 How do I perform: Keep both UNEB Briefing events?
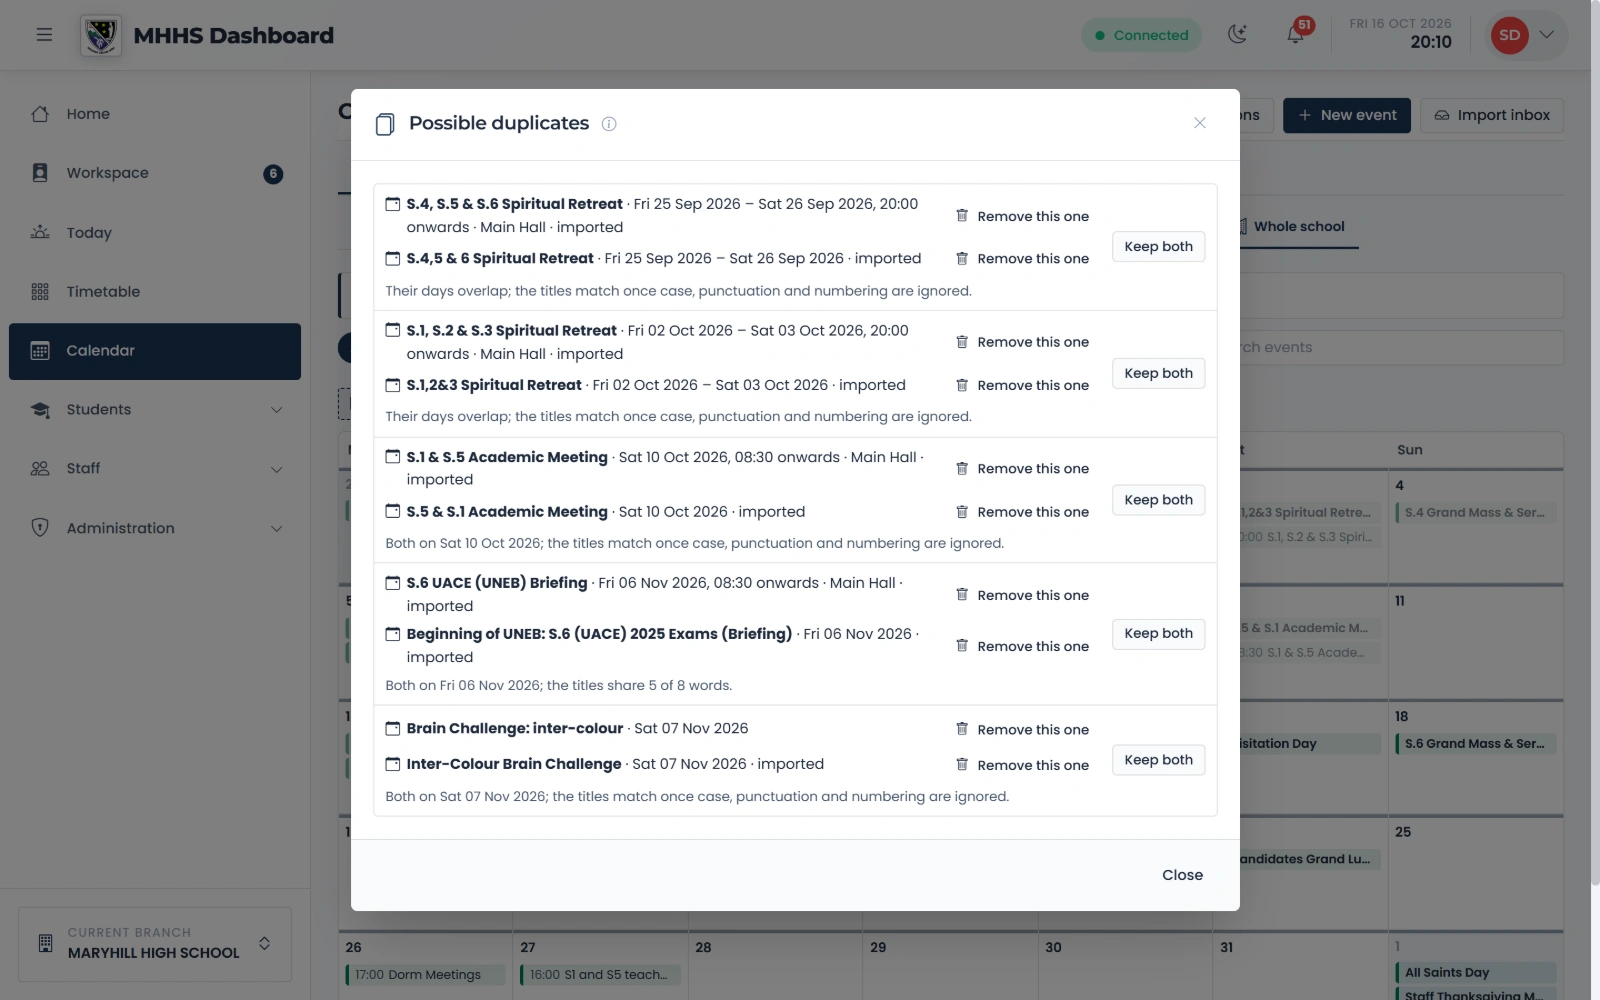coord(1158,633)
